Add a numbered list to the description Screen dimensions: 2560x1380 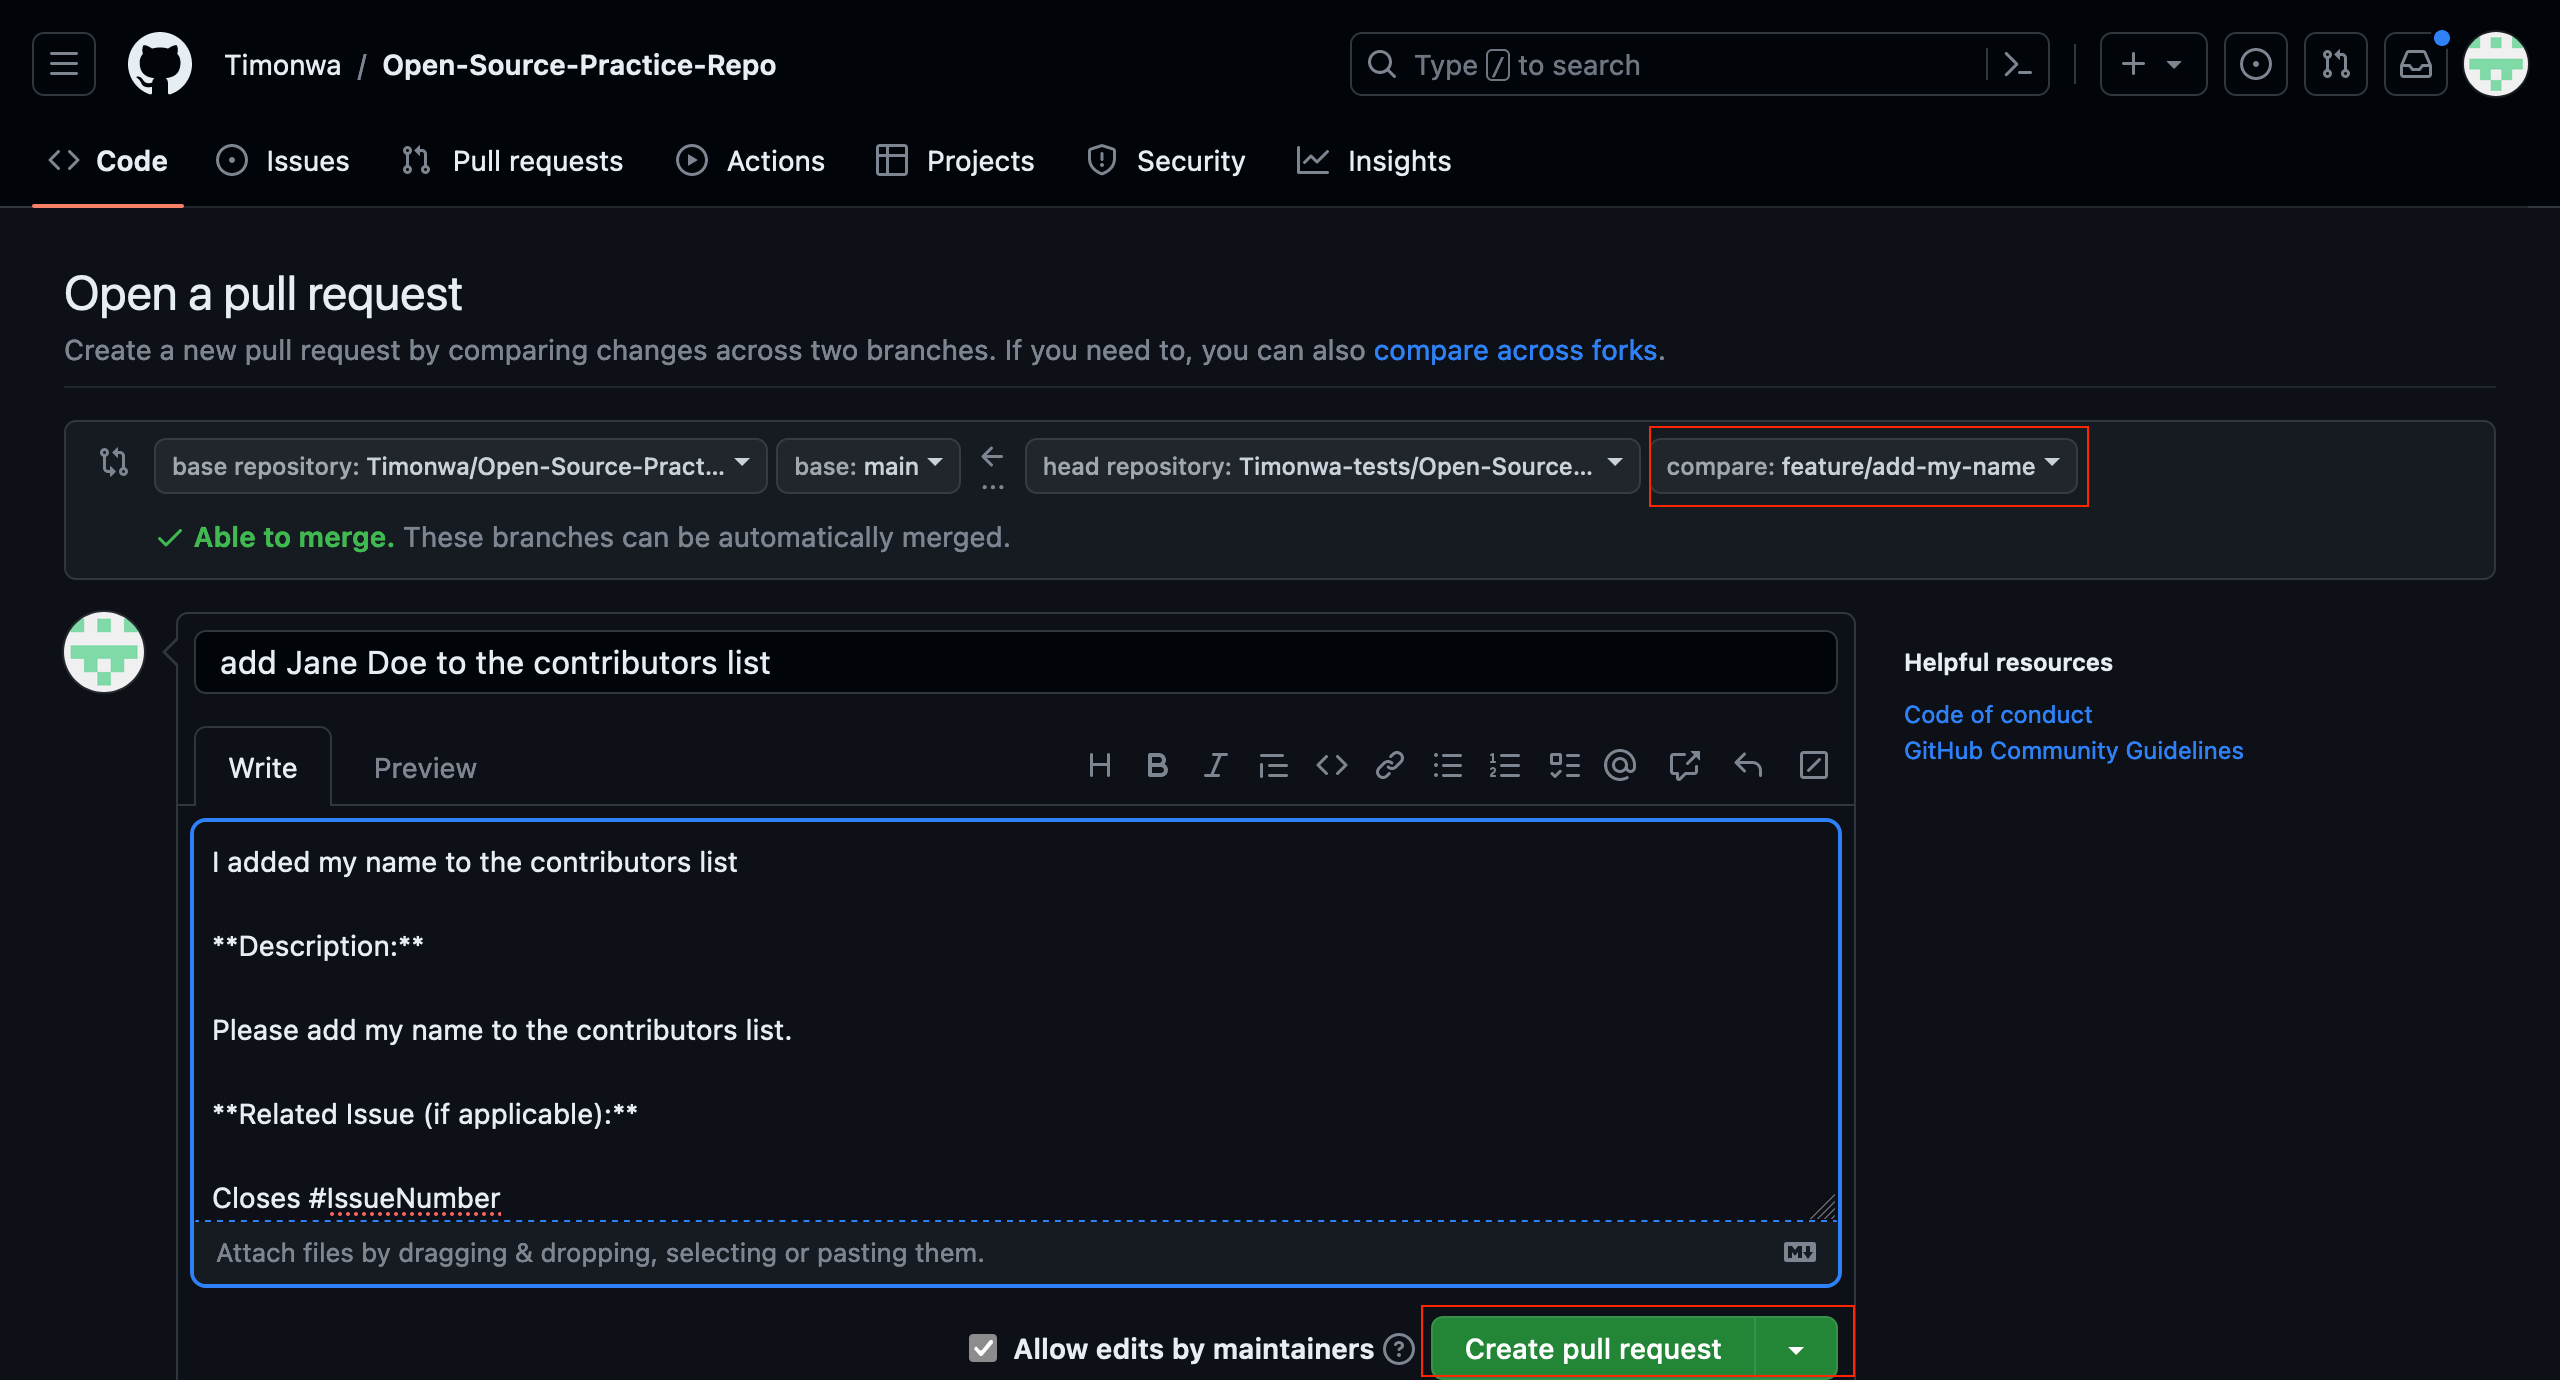[1505, 766]
